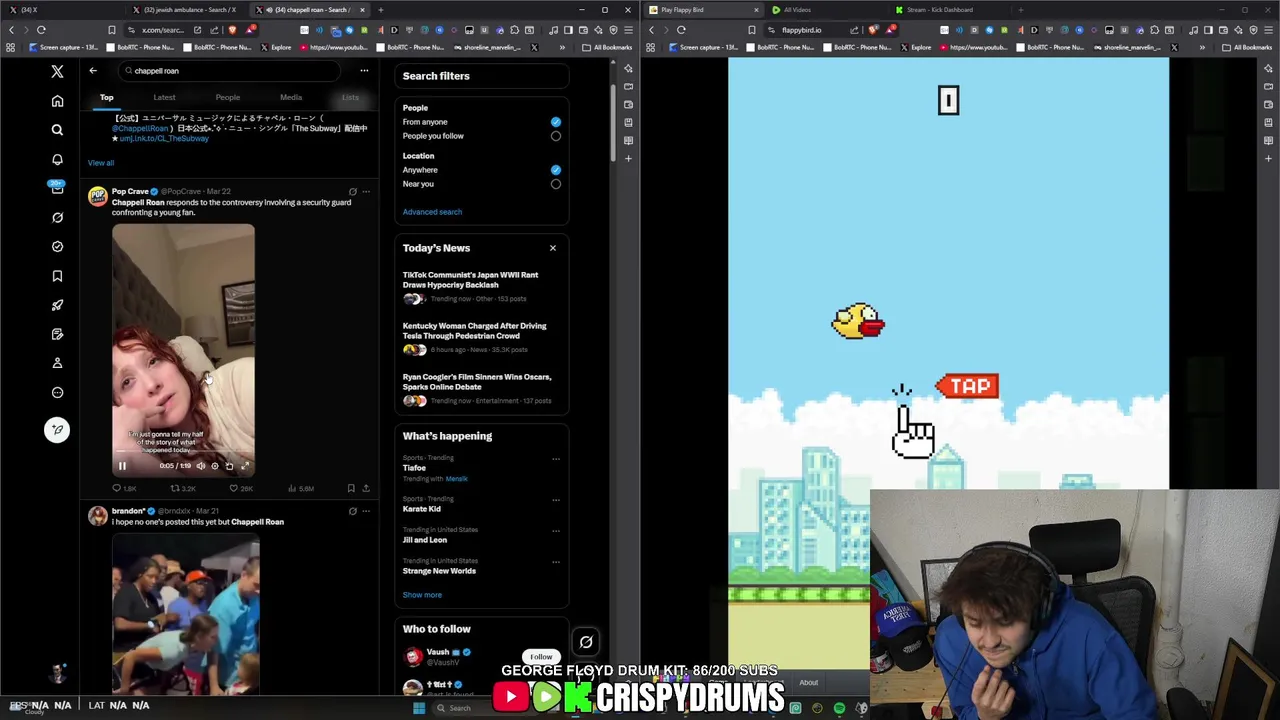Screen dimensions: 1280x720
Task: Open Home from X sidebar
Action: point(57,101)
